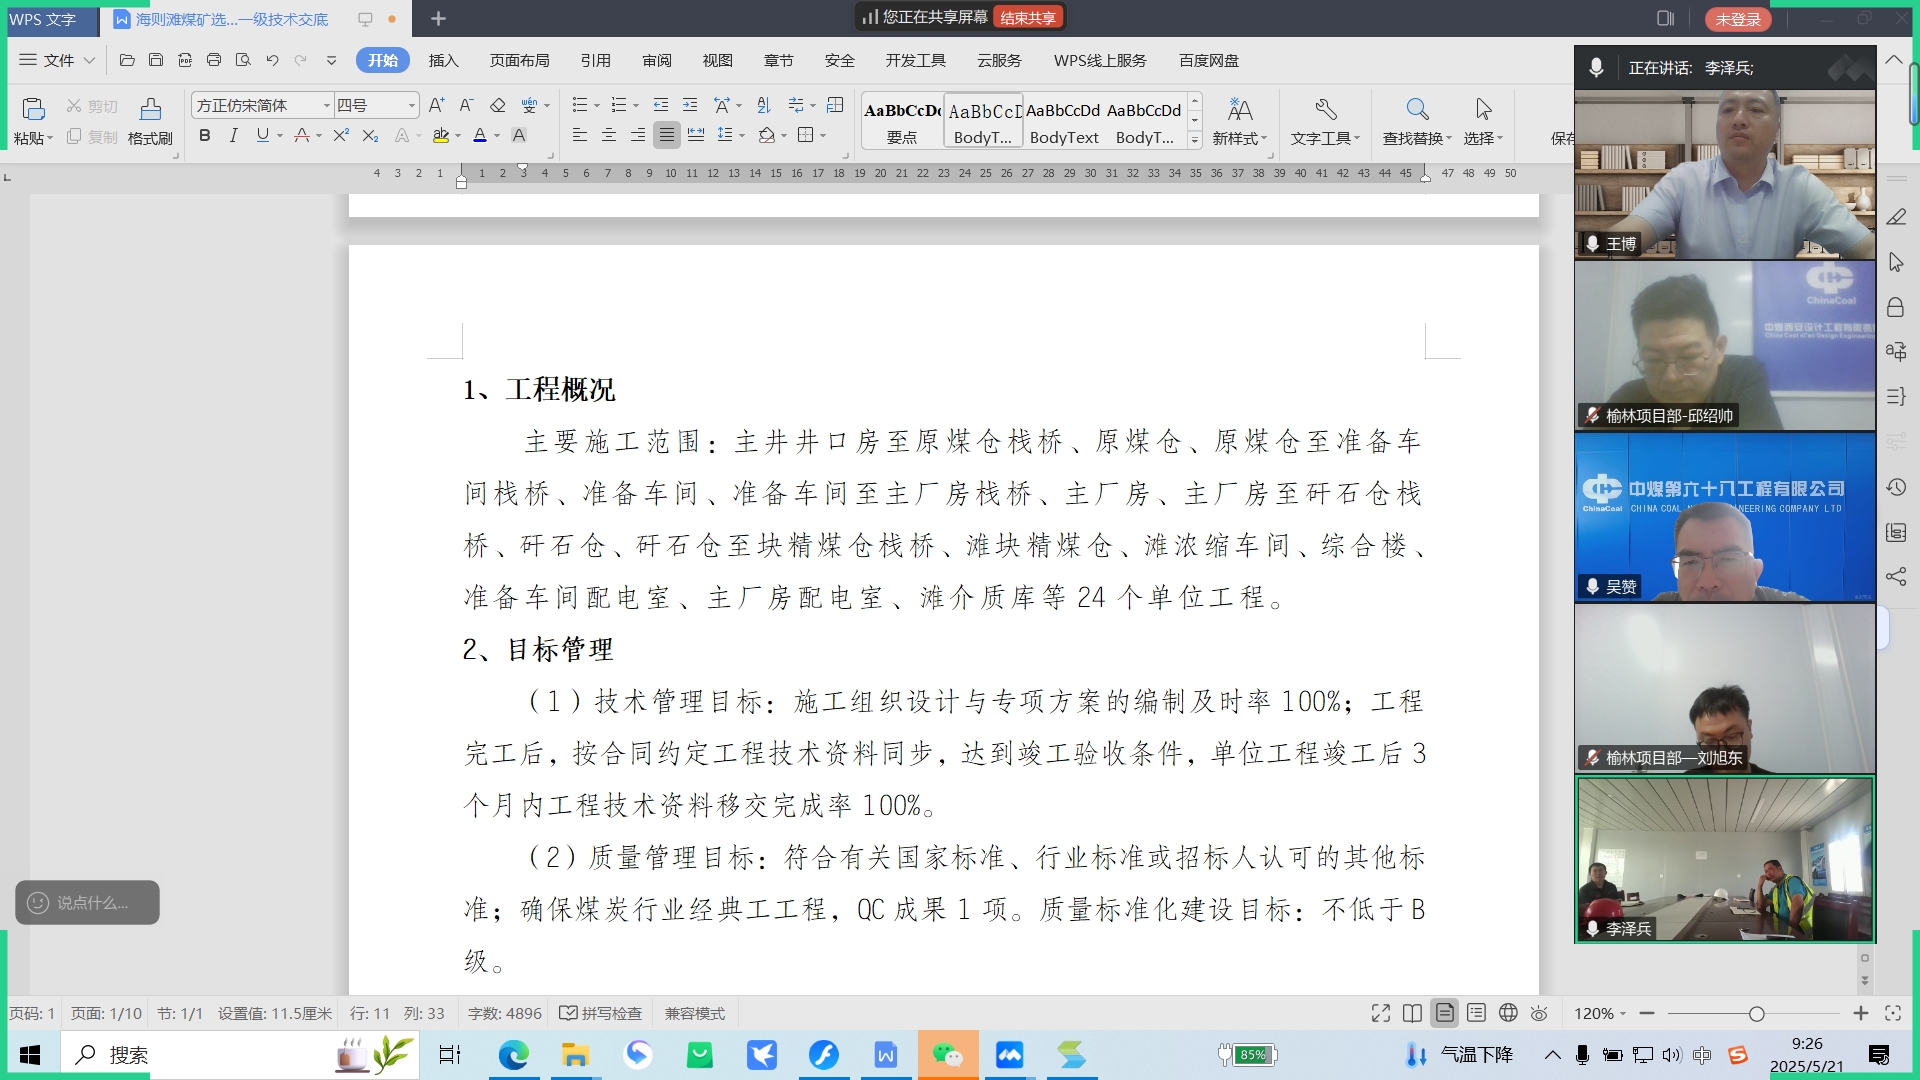Click the 结束共享 button
This screenshot has width=1920, height=1080.
point(1027,17)
